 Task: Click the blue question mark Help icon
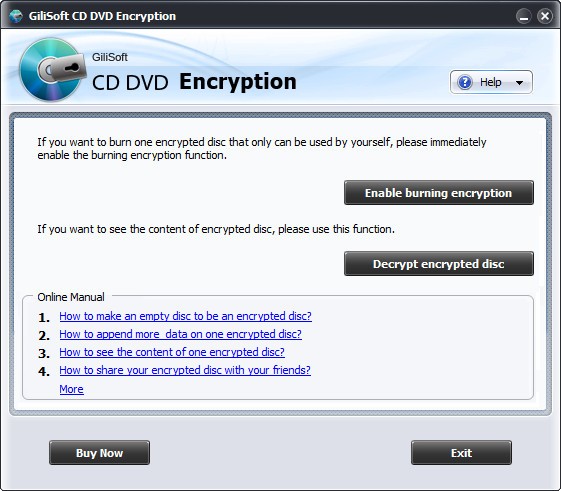tap(465, 82)
